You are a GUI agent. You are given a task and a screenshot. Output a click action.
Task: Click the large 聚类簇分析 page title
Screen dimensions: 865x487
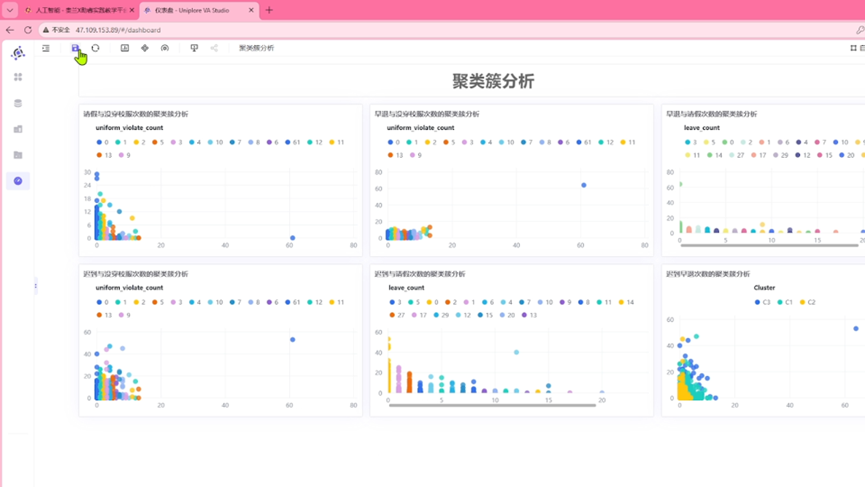(493, 81)
